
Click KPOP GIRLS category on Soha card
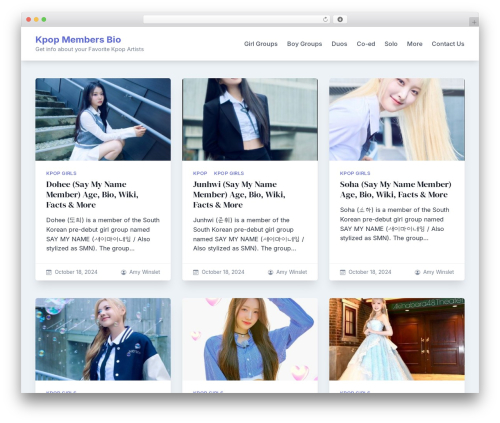[355, 173]
